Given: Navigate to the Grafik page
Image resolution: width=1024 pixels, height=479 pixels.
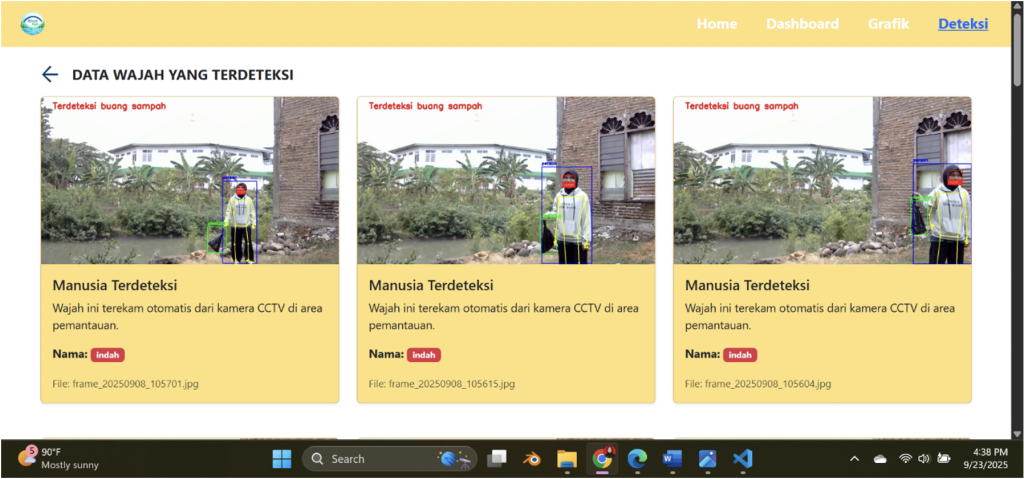Looking at the screenshot, I should pos(888,24).
